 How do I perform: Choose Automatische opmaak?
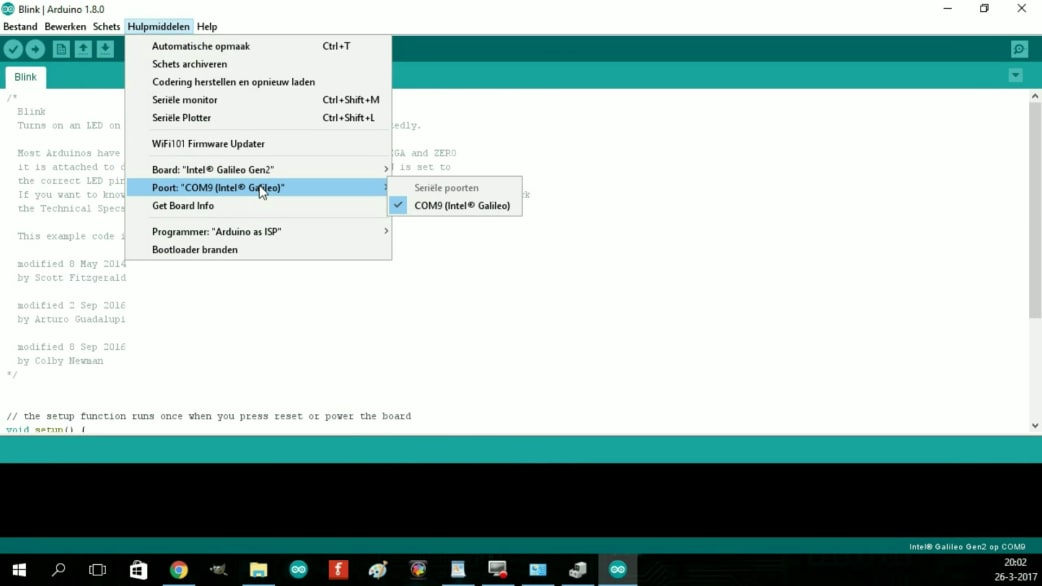pyautogui.click(x=259, y=46)
